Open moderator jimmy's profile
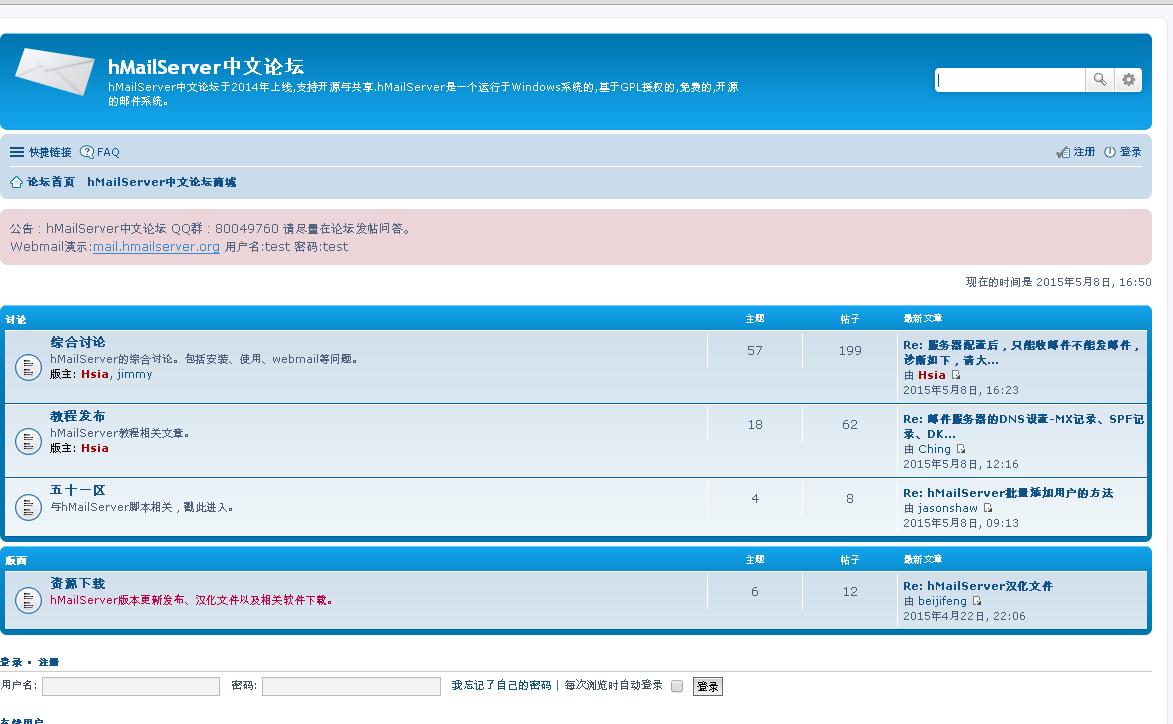The height and width of the screenshot is (724, 1173). click(135, 374)
